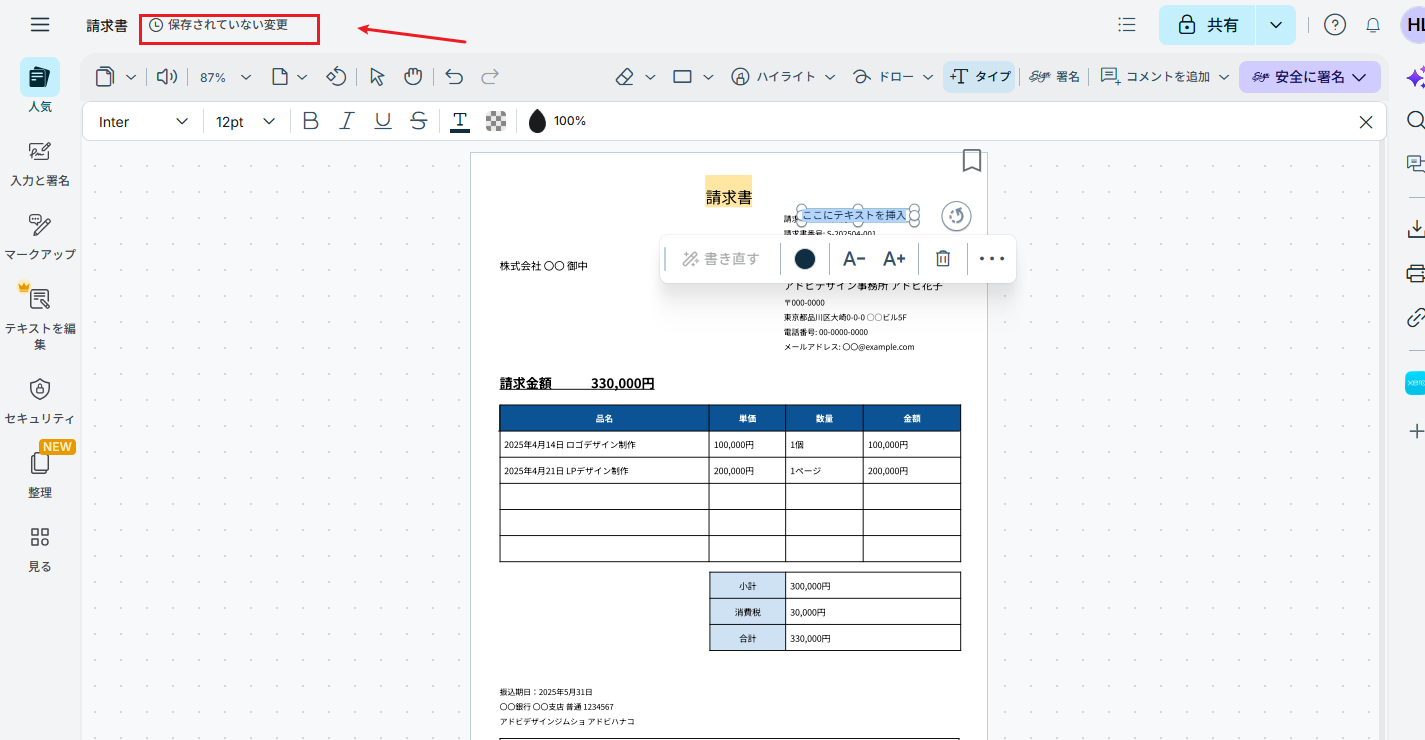Open the 安全に署名 dropdown
The width and height of the screenshot is (1425, 740).
pos(1310,77)
